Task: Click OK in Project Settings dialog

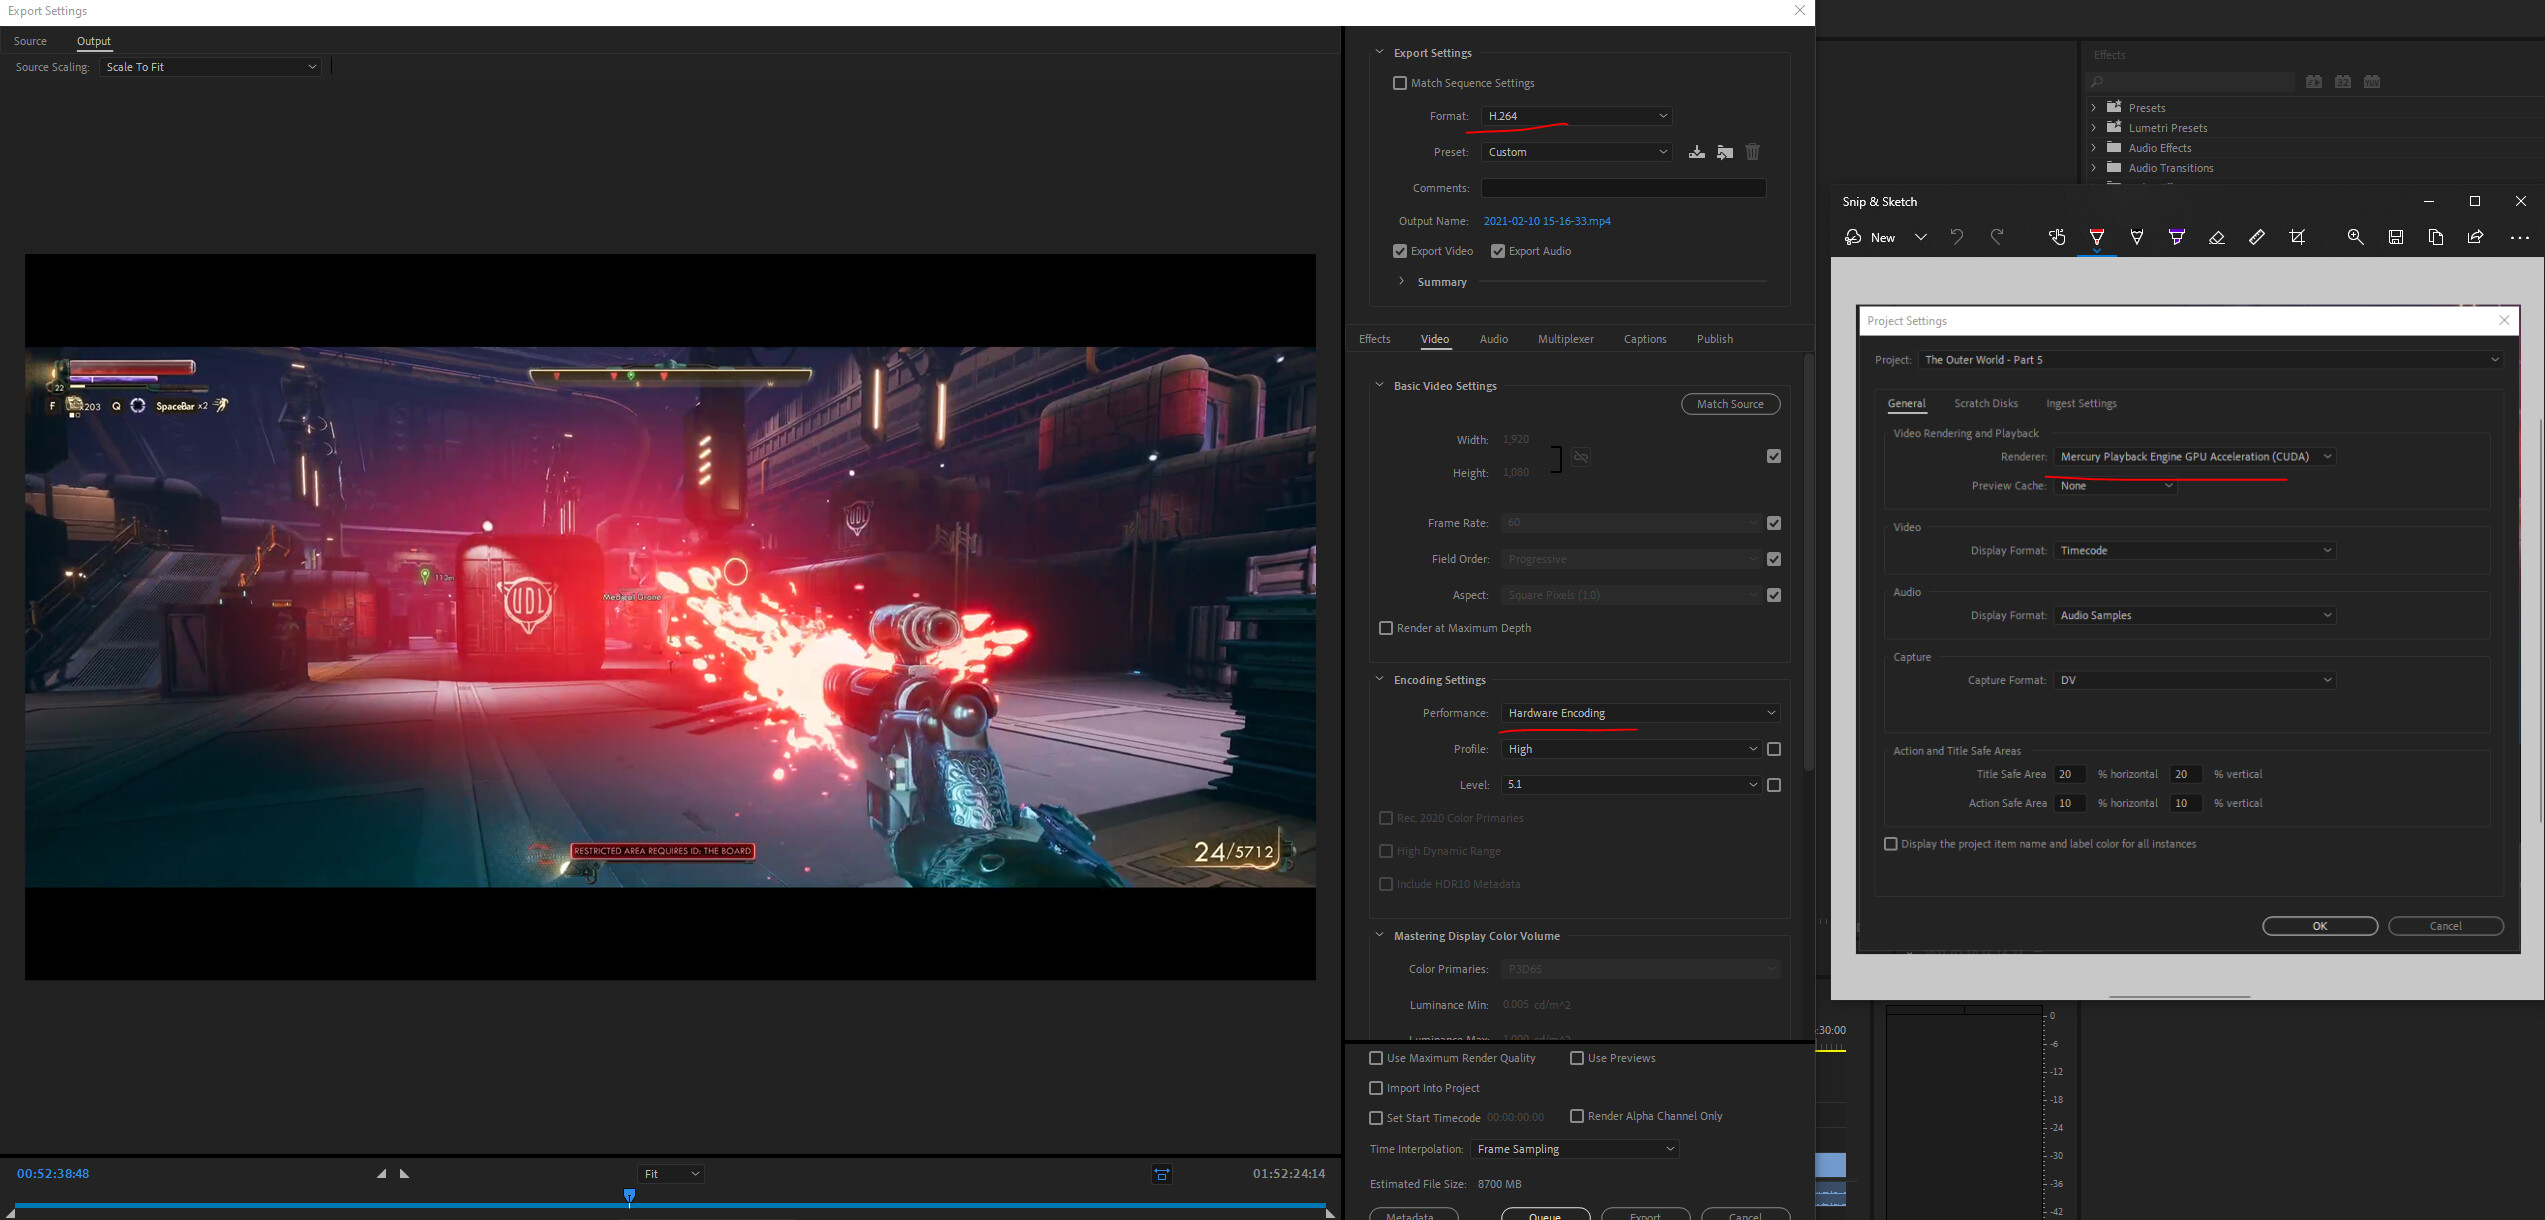Action: click(x=2320, y=926)
